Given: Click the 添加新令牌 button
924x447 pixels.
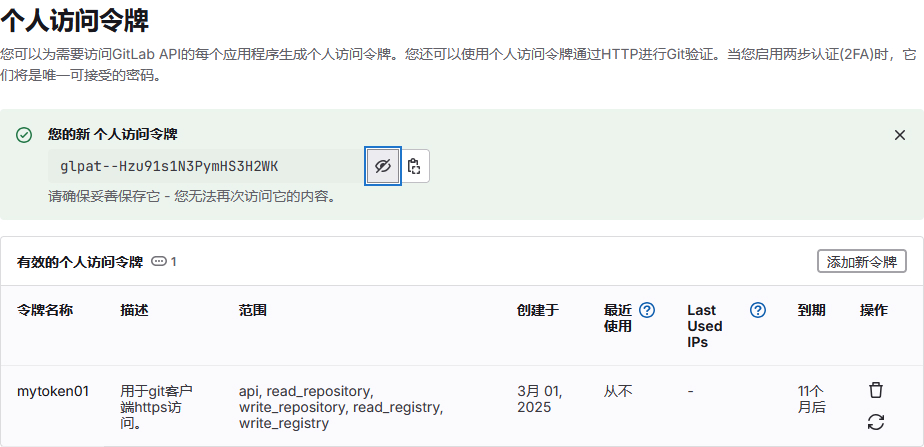Looking at the screenshot, I should (862, 262).
